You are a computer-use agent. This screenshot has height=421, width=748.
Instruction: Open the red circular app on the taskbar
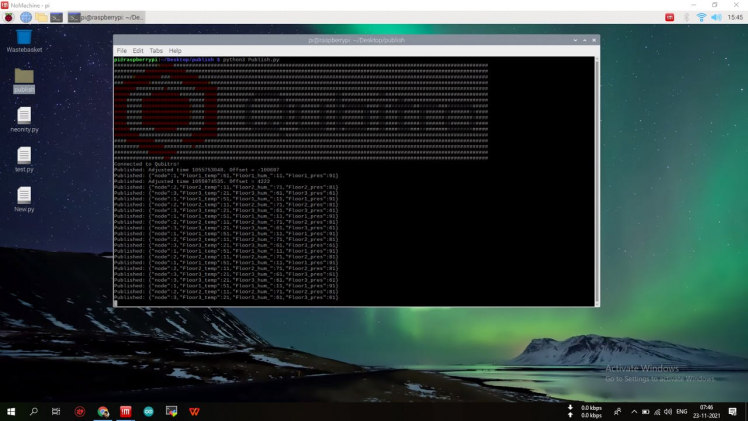pyautogui.click(x=80, y=411)
